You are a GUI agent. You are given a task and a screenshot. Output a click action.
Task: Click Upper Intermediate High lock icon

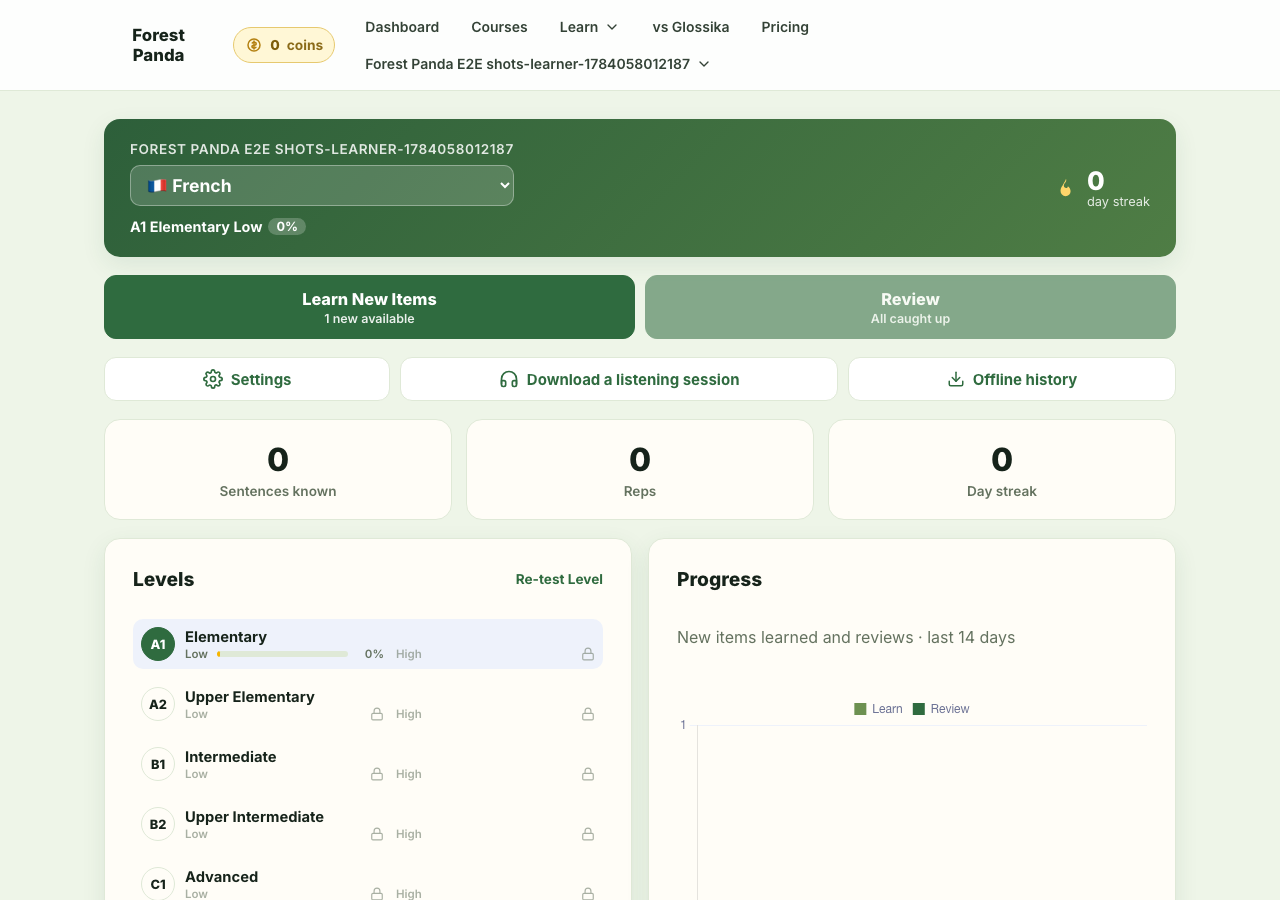click(x=588, y=834)
